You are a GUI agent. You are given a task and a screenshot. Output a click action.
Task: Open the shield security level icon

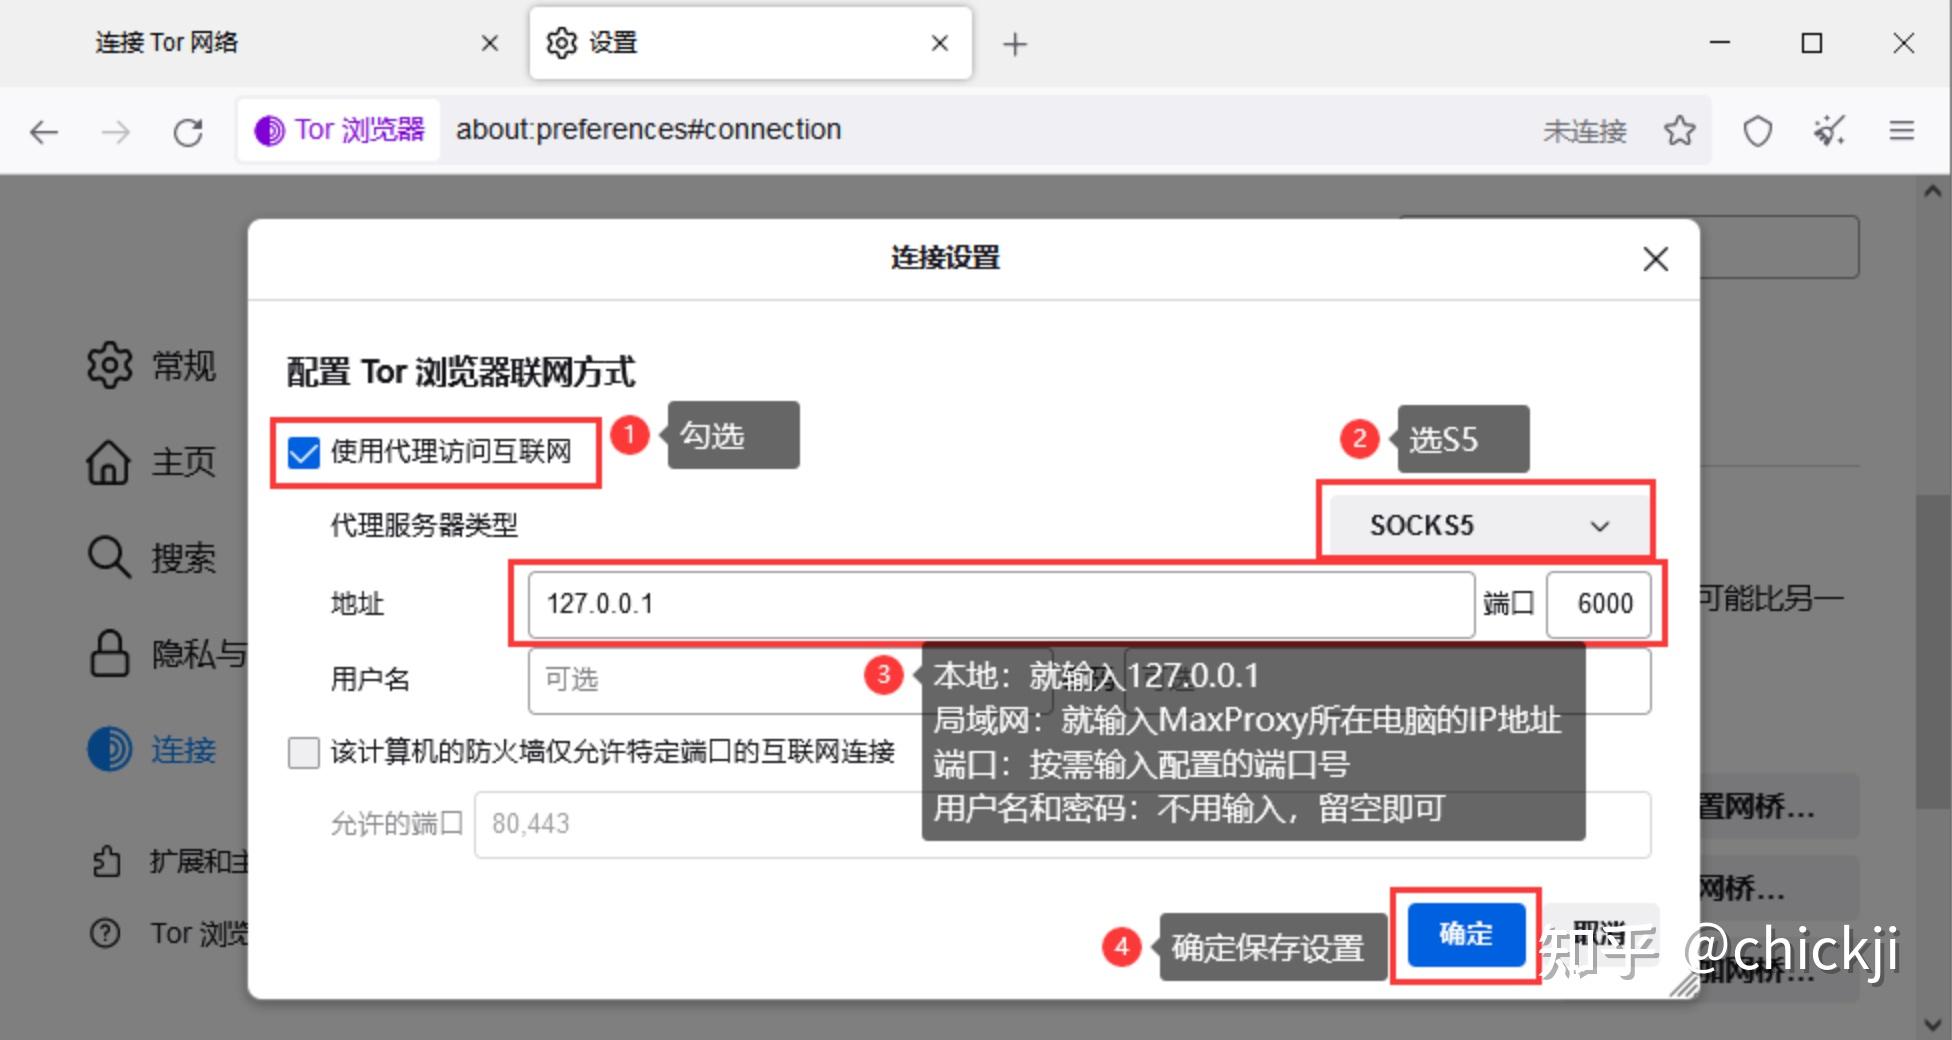(x=1757, y=130)
